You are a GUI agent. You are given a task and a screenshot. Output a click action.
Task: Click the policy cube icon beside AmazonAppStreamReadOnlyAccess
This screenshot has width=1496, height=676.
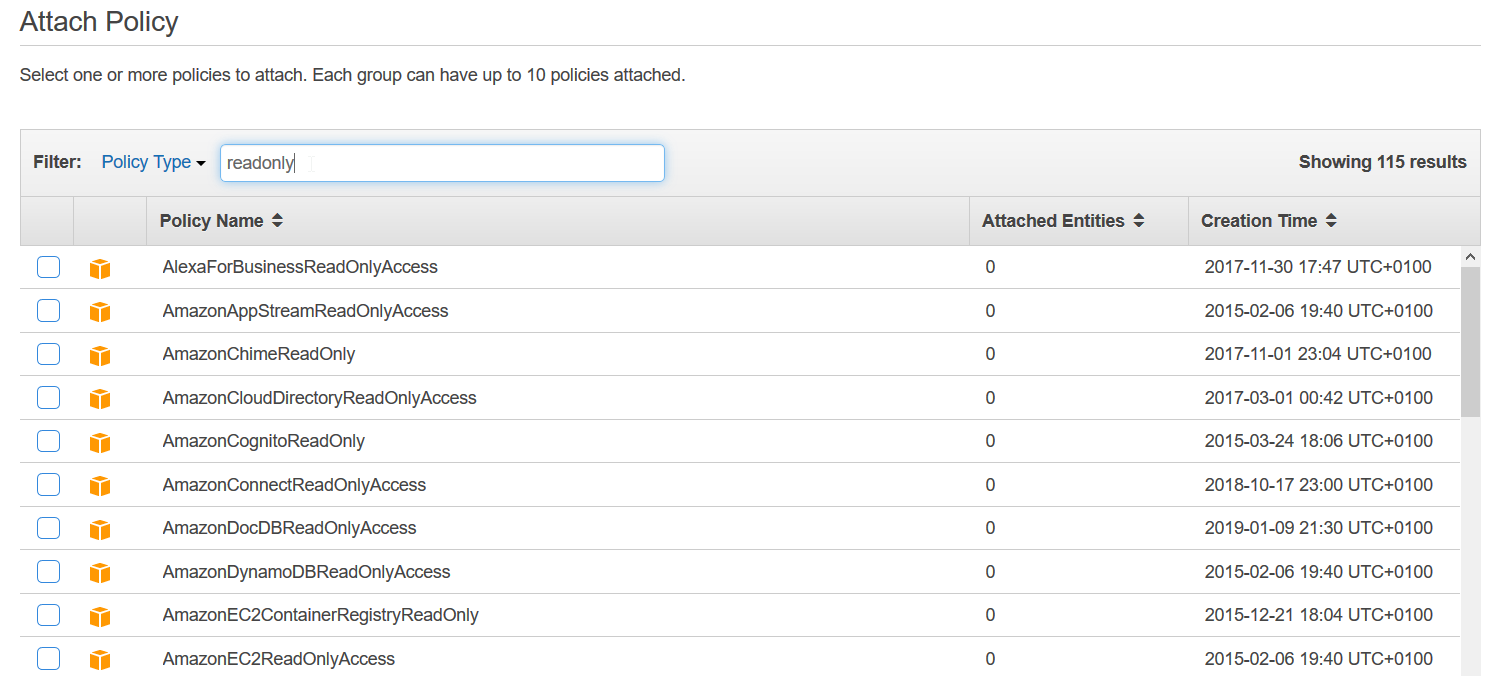click(x=99, y=312)
